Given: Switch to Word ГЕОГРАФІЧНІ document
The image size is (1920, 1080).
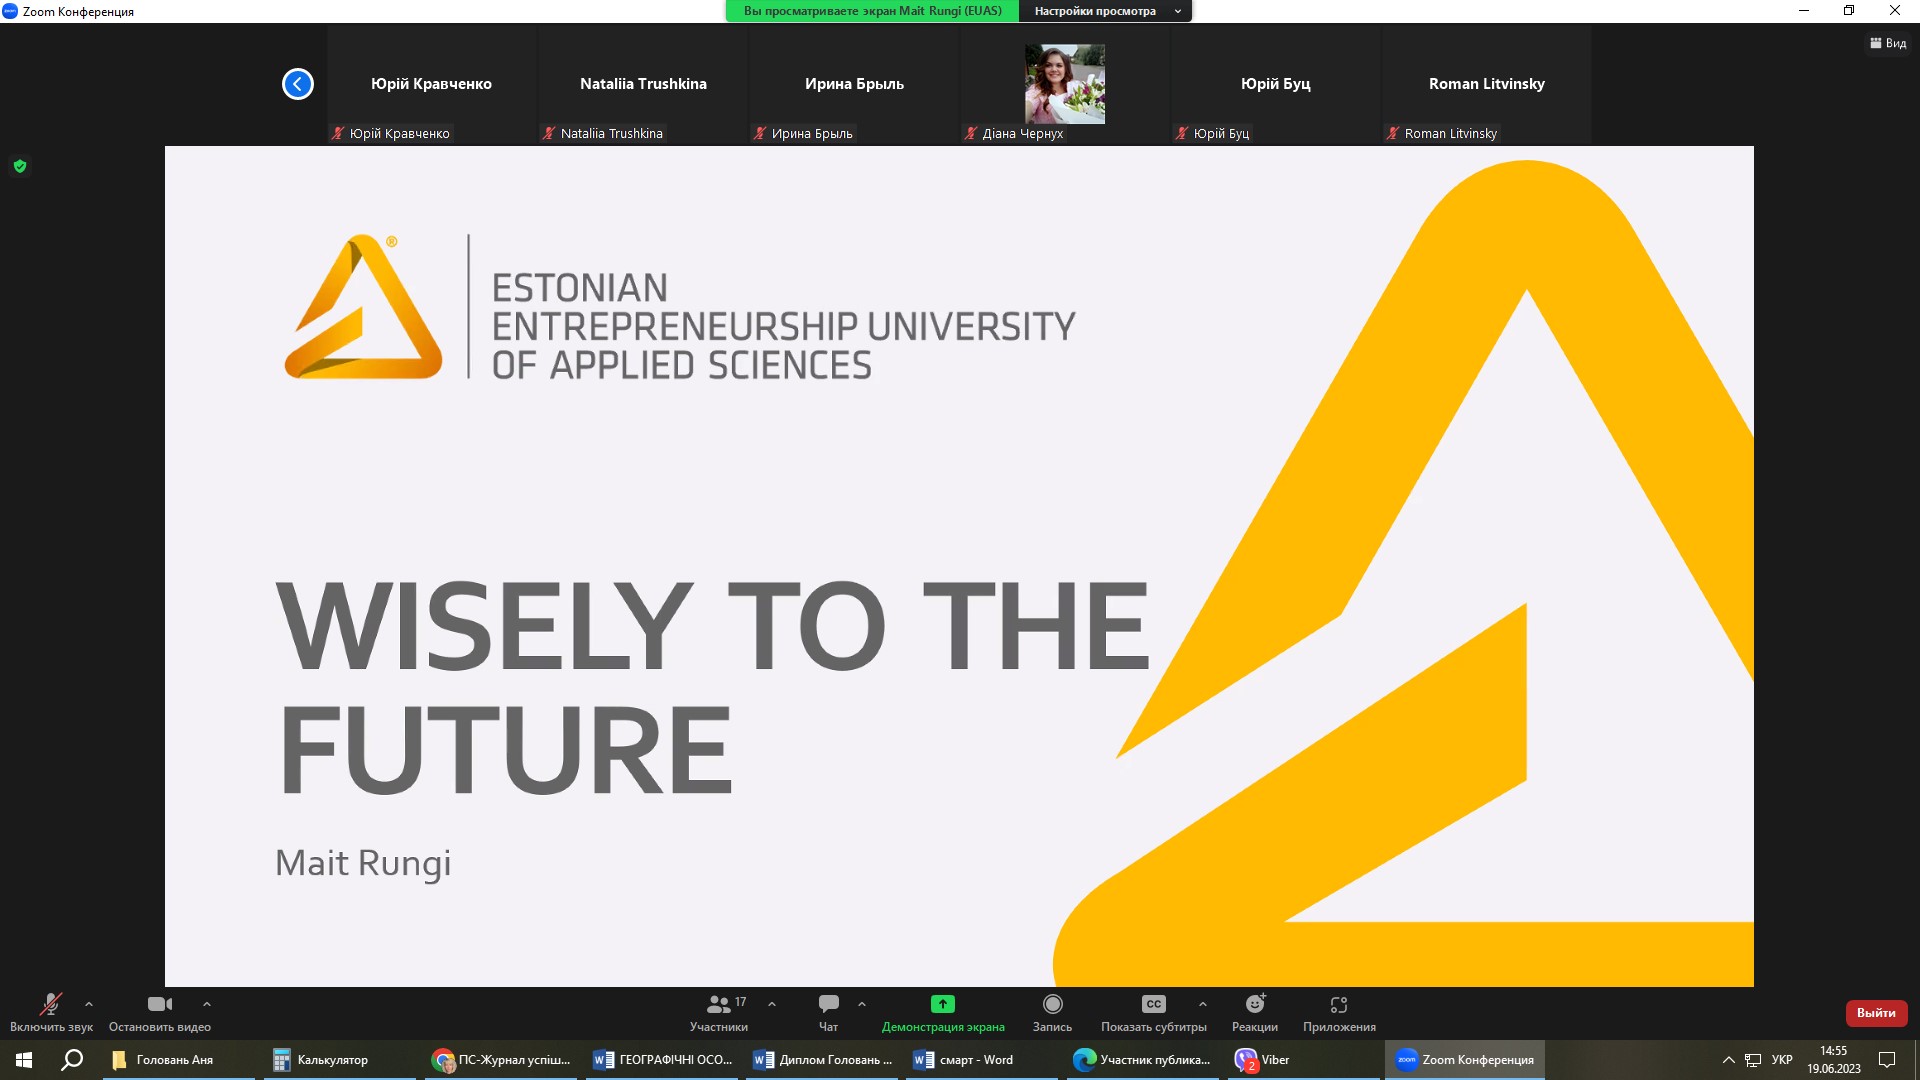Looking at the screenshot, I should [661, 1060].
